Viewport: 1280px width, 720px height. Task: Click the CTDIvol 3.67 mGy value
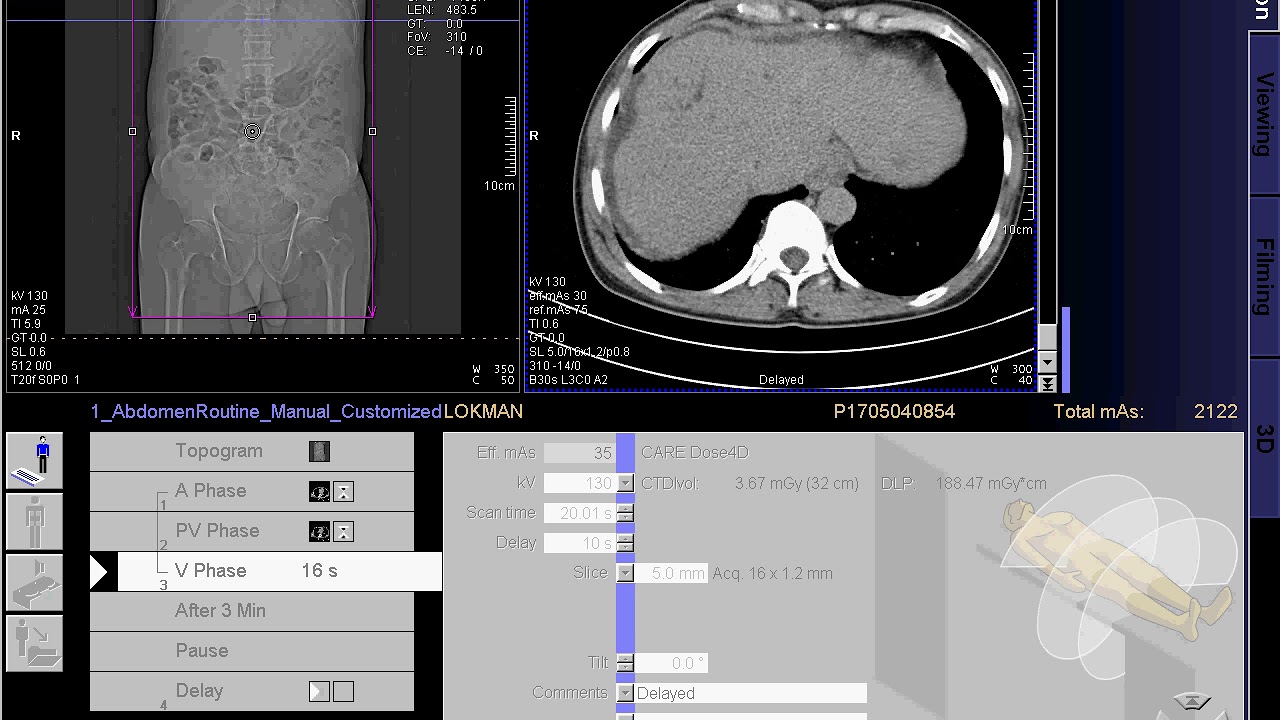[796, 483]
